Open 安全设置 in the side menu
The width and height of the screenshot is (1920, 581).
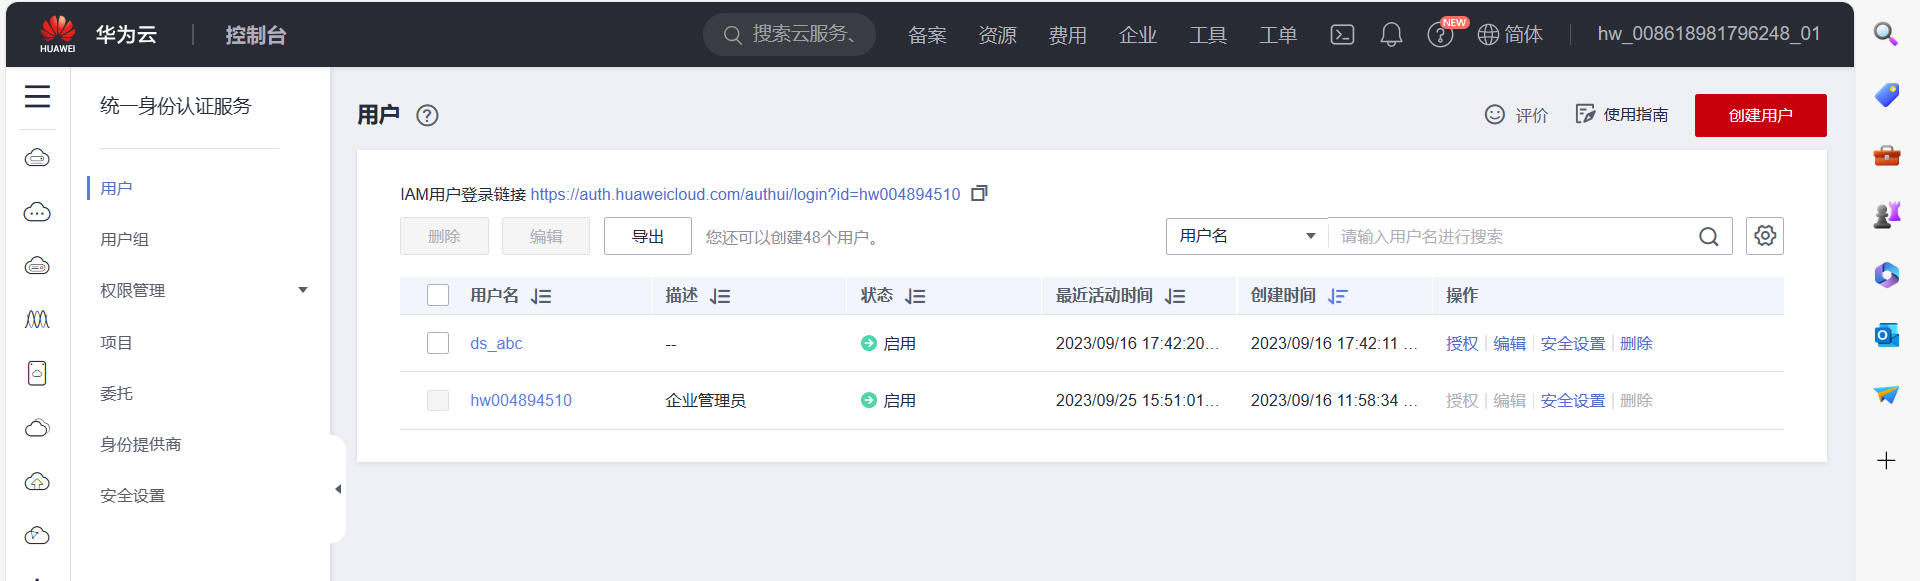[x=133, y=495]
